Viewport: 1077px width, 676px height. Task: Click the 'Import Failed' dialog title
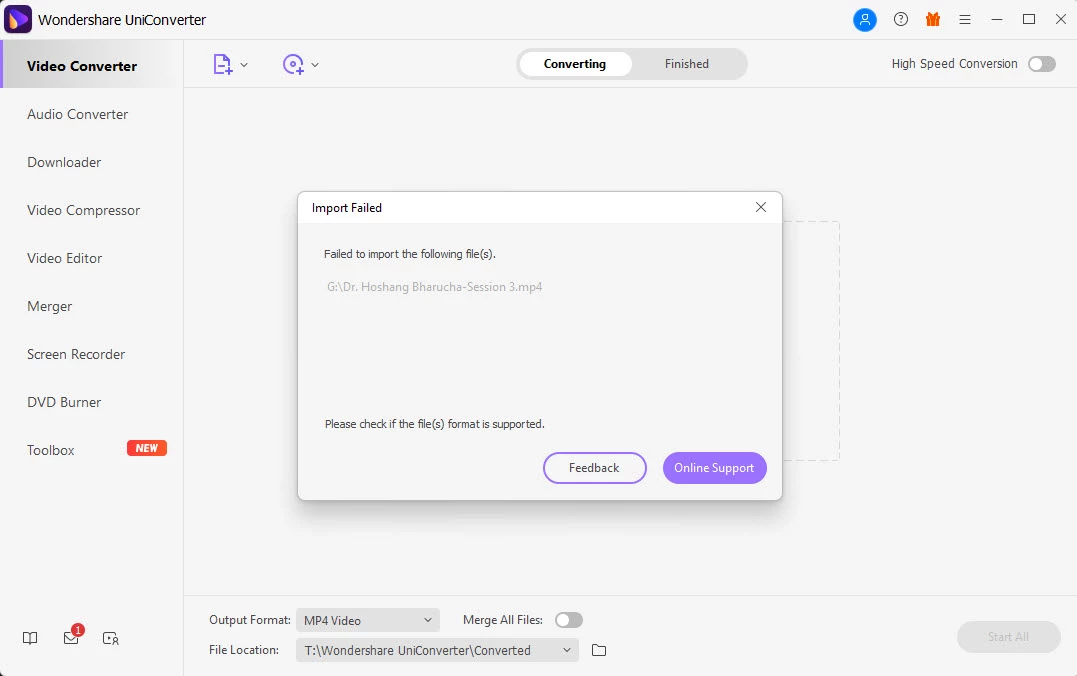347,207
